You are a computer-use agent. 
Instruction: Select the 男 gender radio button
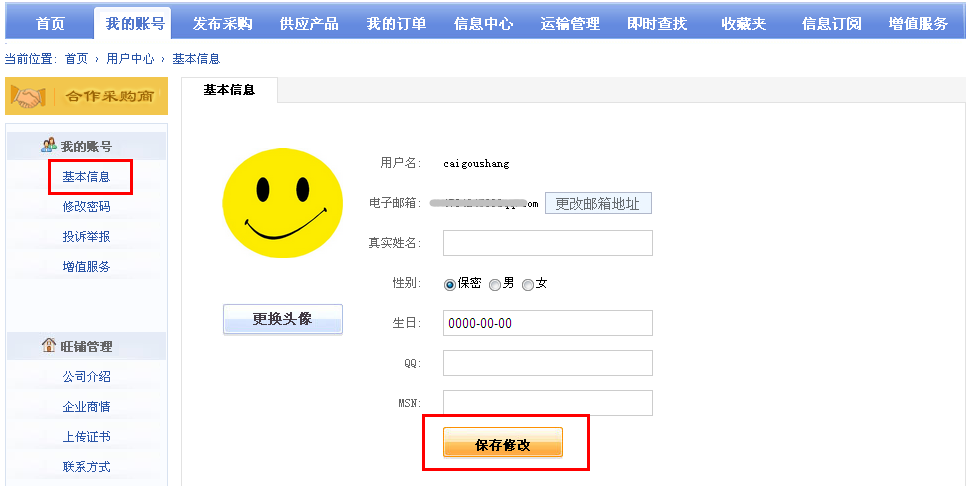click(x=495, y=285)
